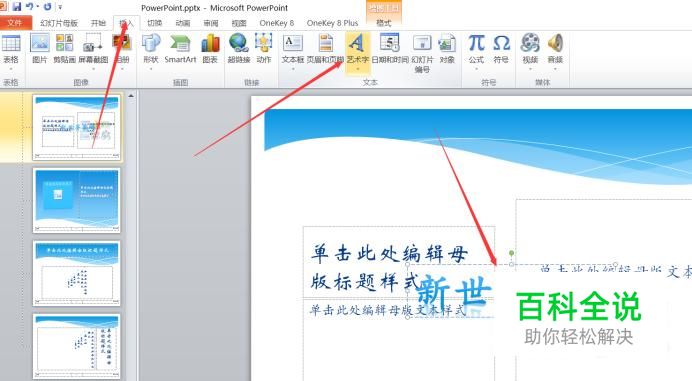Switch to the 审阅 (Review) tab
692x381 pixels.
pyautogui.click(x=211, y=23)
